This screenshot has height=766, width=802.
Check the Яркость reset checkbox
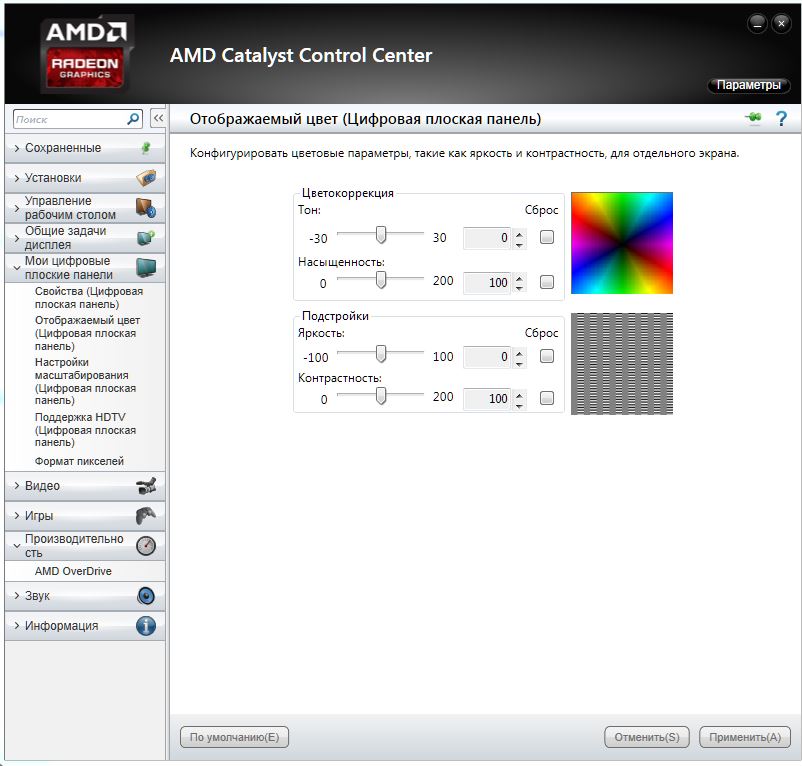point(547,356)
